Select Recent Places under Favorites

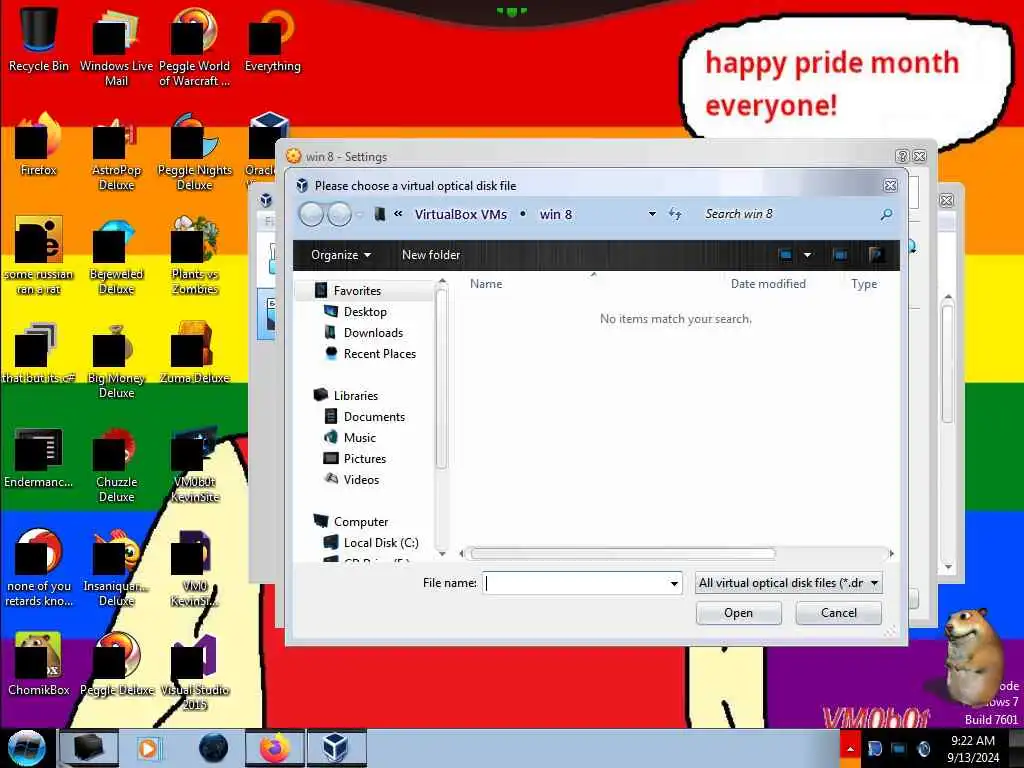[379, 353]
